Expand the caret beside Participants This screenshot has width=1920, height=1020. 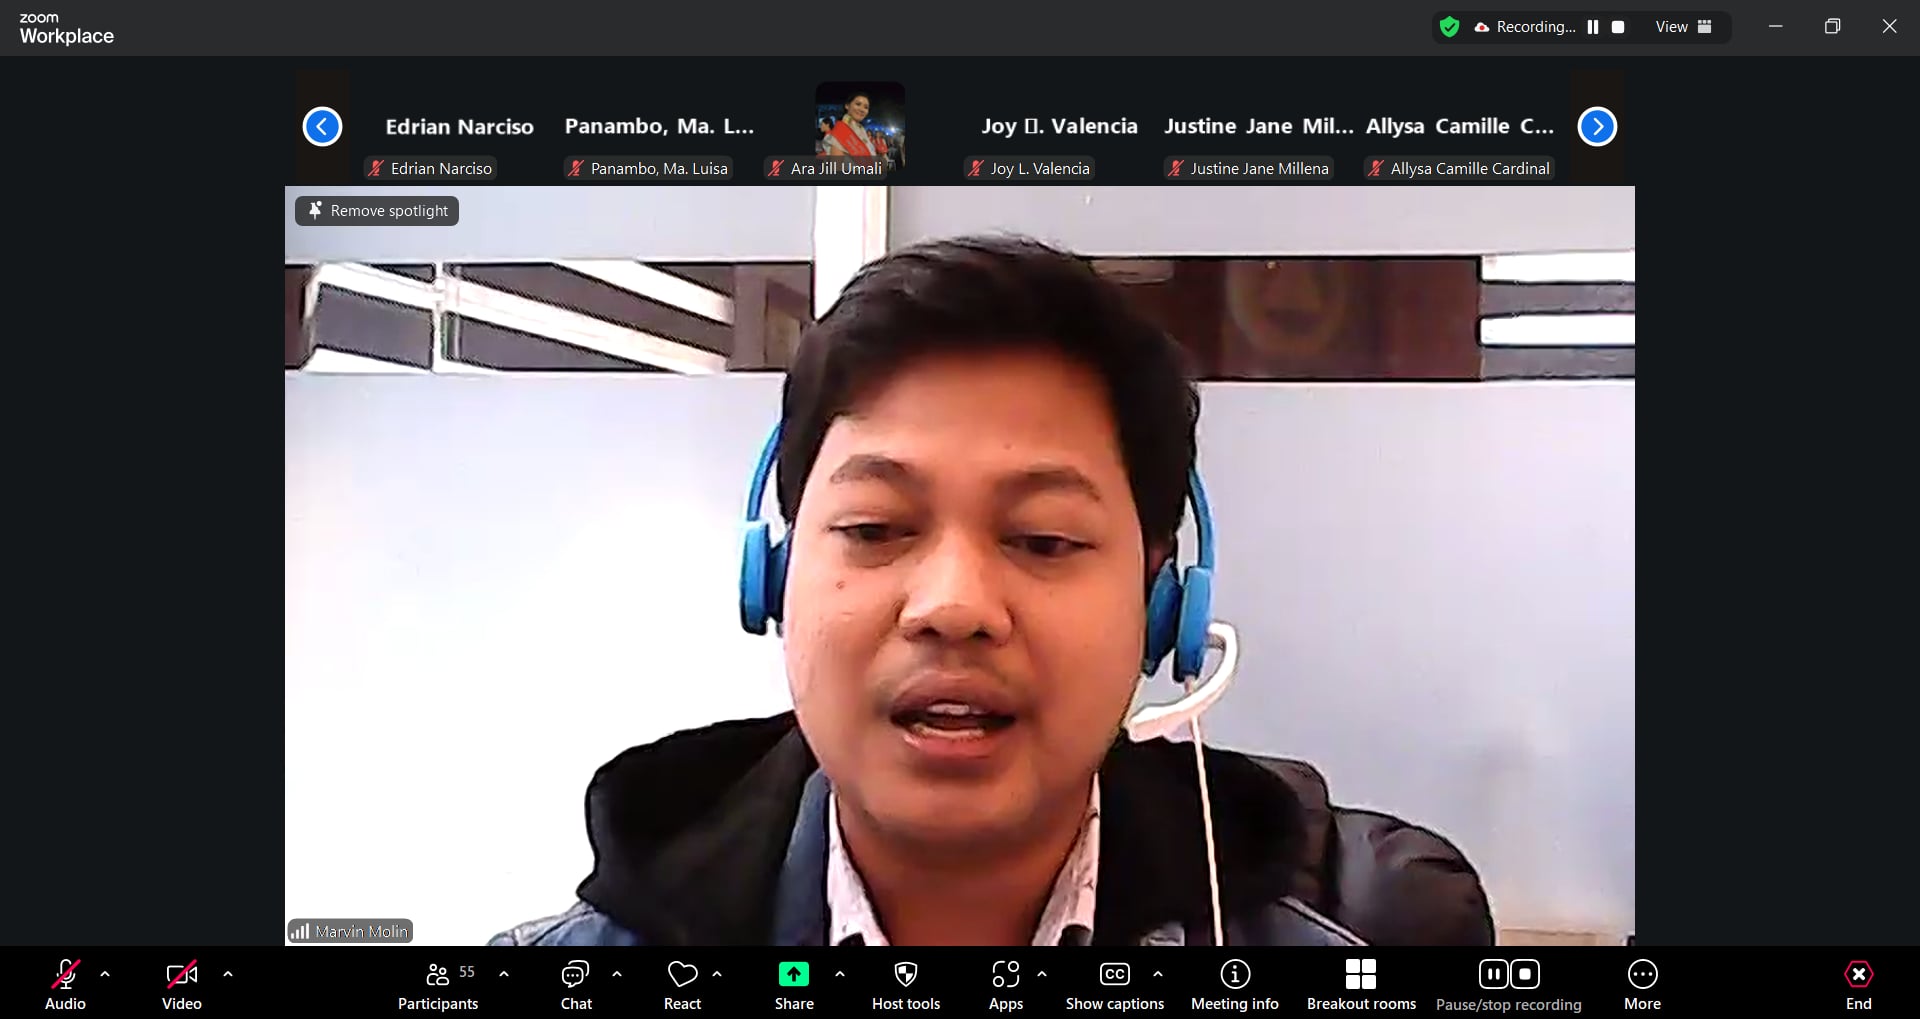[x=504, y=973]
